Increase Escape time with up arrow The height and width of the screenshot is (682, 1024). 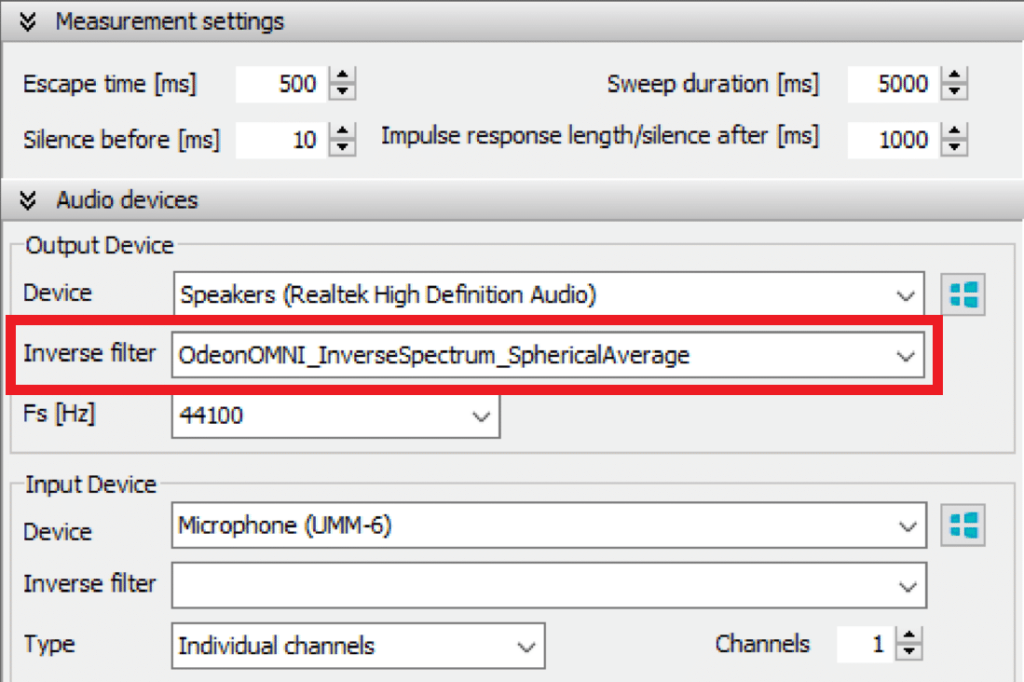[343, 77]
